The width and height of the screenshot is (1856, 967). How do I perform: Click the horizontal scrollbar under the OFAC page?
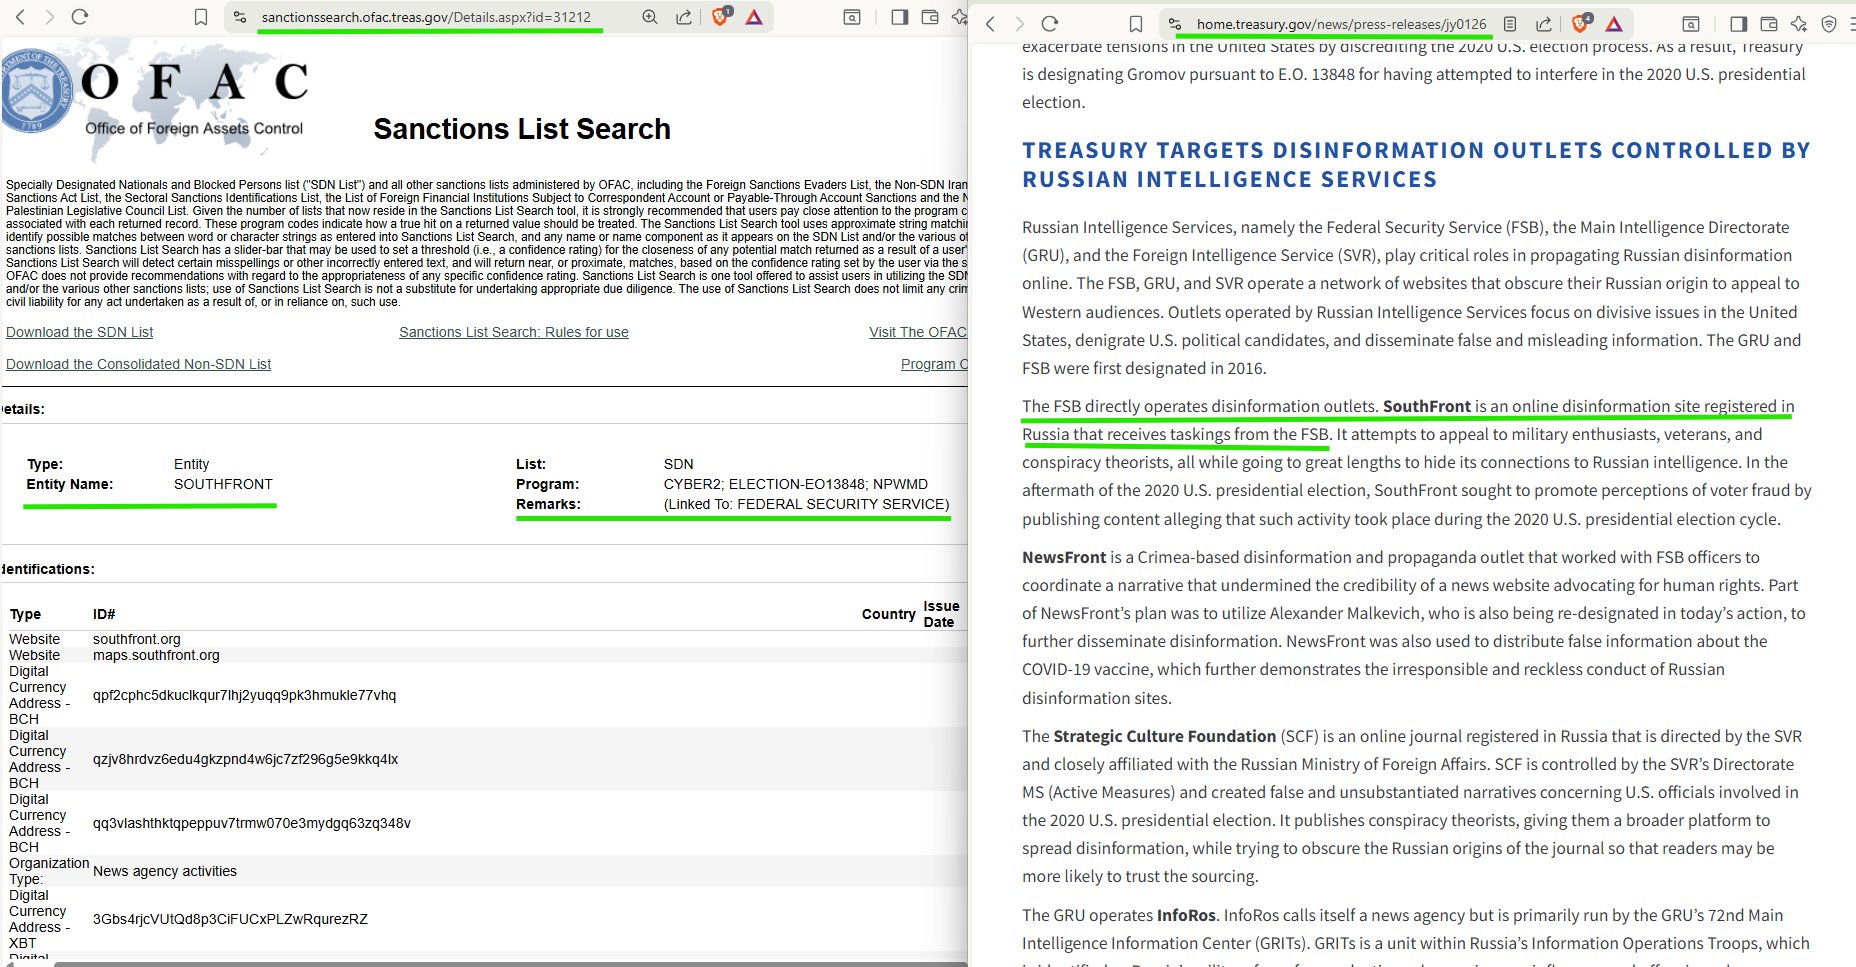pos(500,963)
